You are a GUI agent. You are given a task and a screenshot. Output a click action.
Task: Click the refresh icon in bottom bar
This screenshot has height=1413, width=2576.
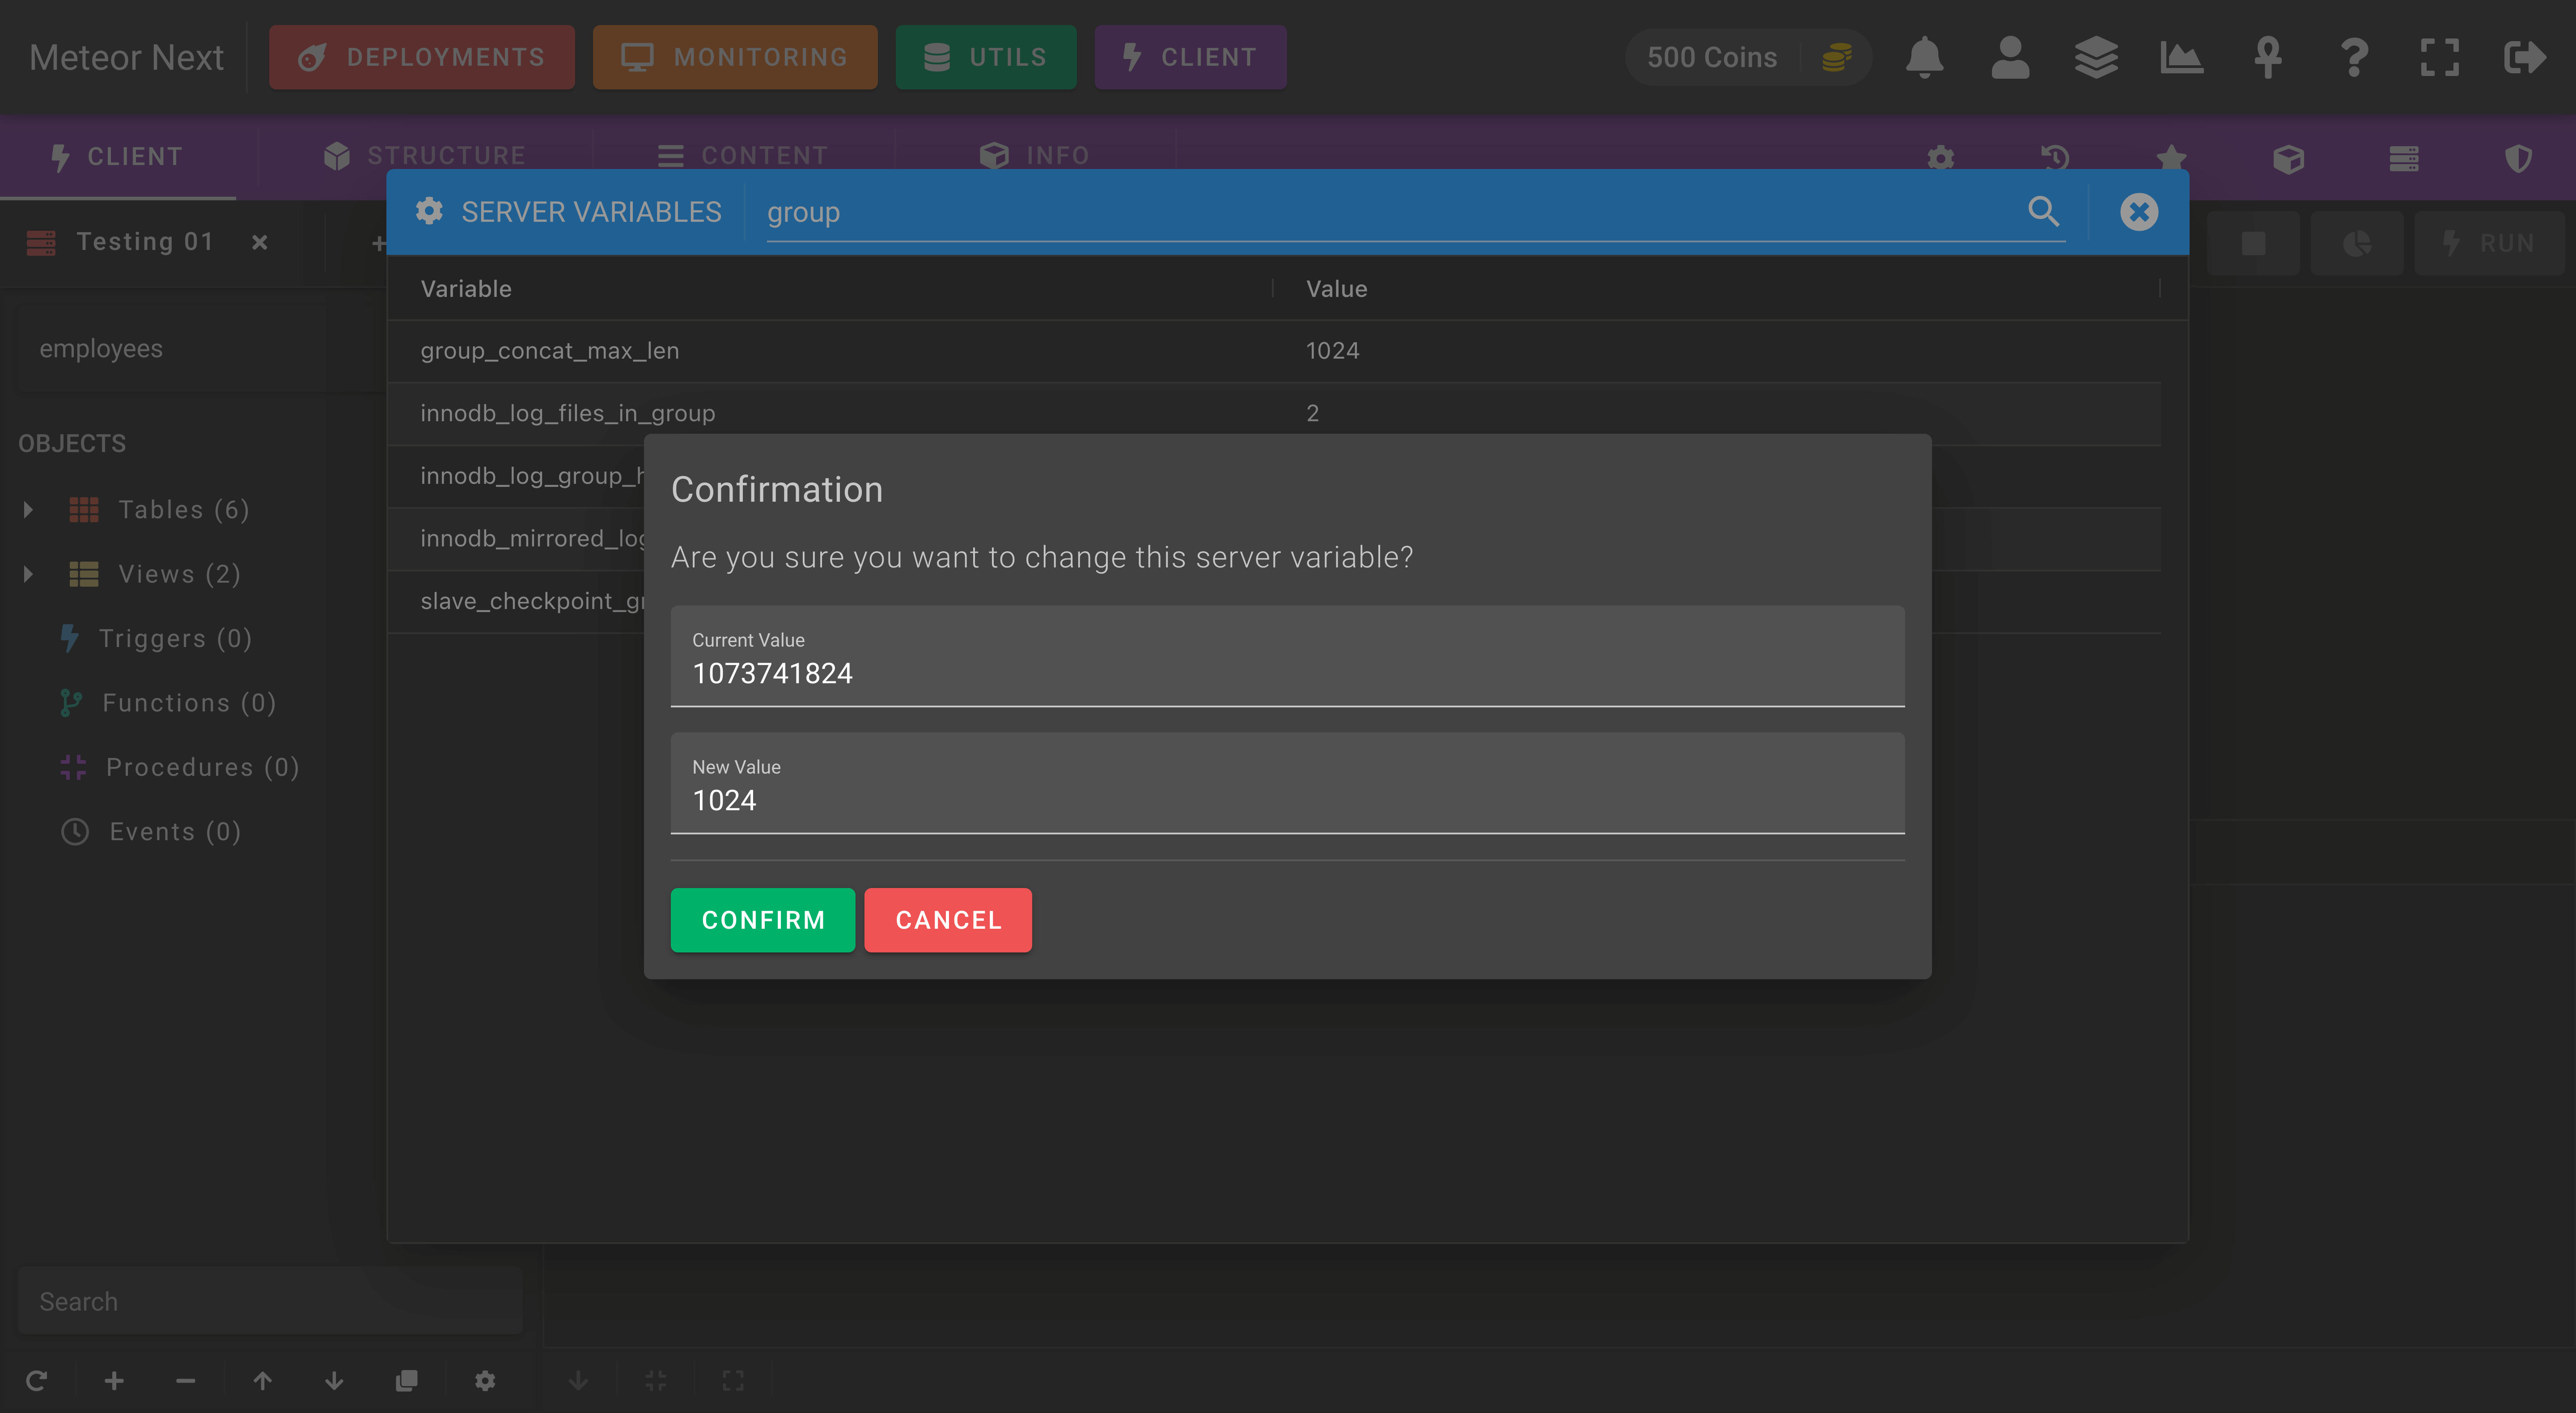click(37, 1381)
